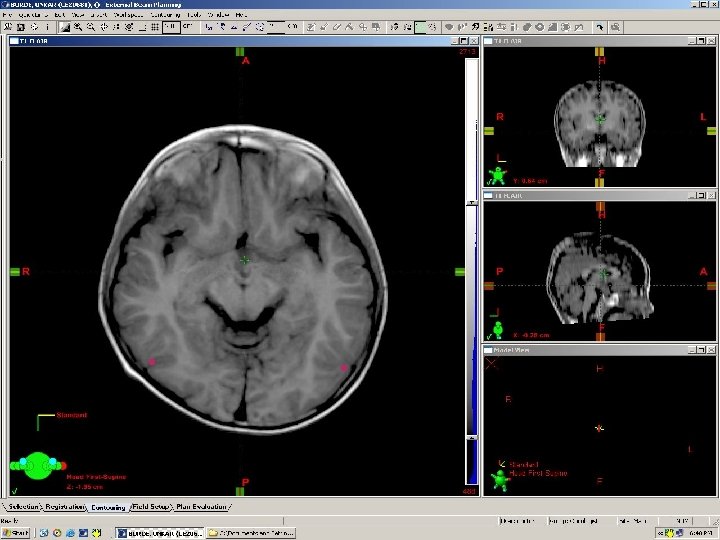The width and height of the screenshot is (720, 540).
Task: Click the green patient orientation figure in axial view
Action: click(x=38, y=466)
